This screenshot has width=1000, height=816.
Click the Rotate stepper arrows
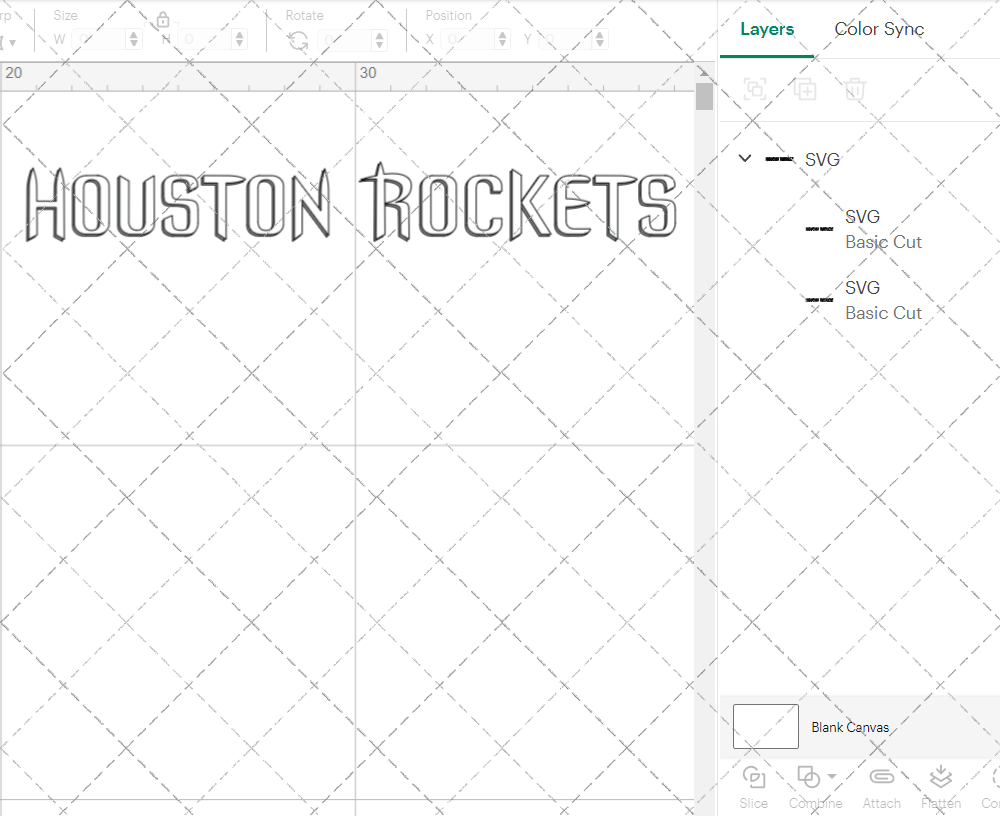tap(380, 40)
